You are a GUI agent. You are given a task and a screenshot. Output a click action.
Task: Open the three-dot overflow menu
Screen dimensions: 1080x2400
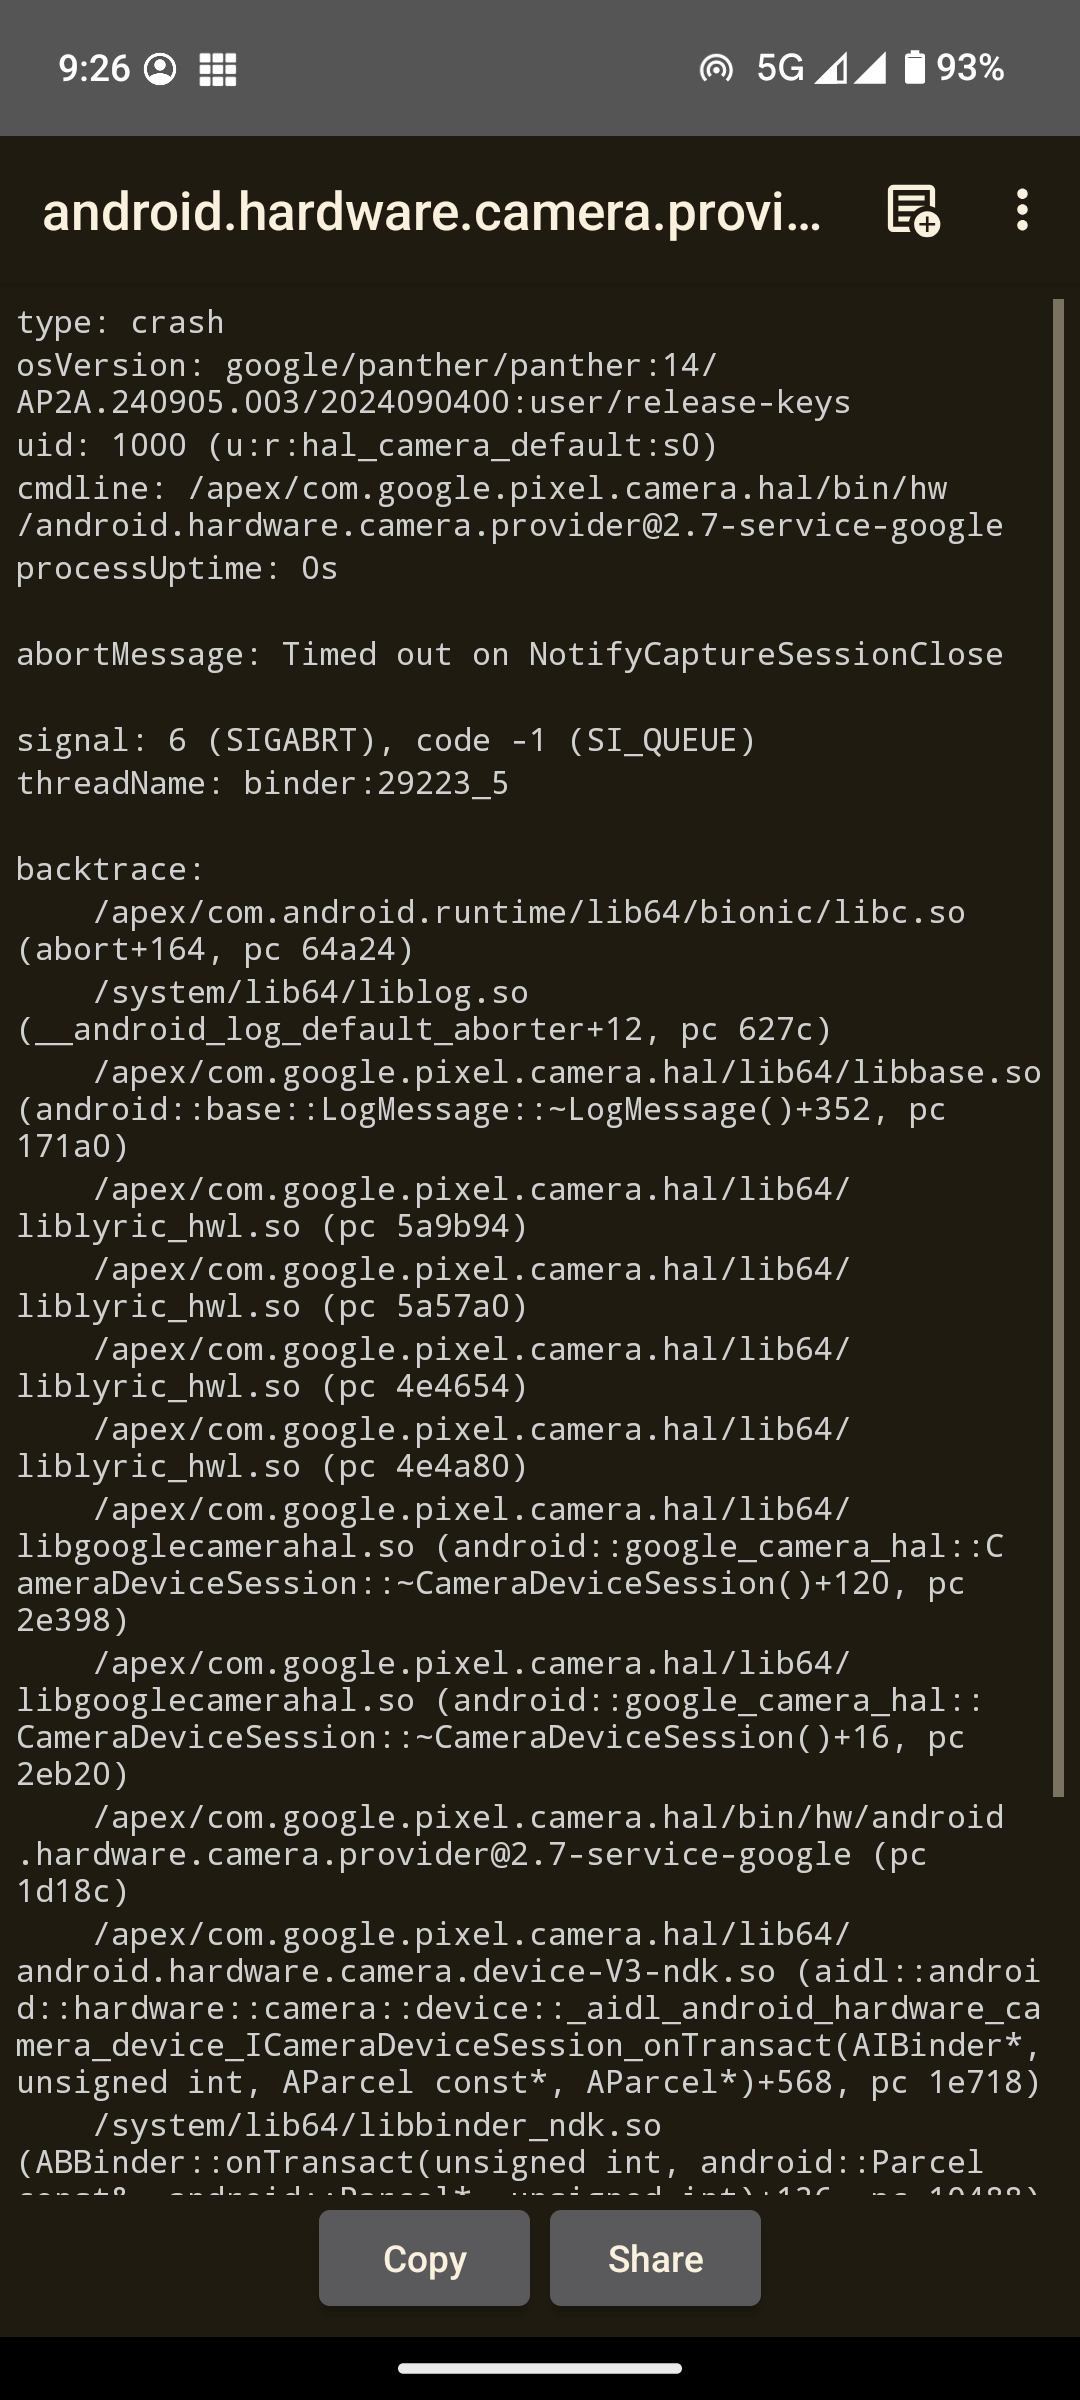click(1021, 210)
